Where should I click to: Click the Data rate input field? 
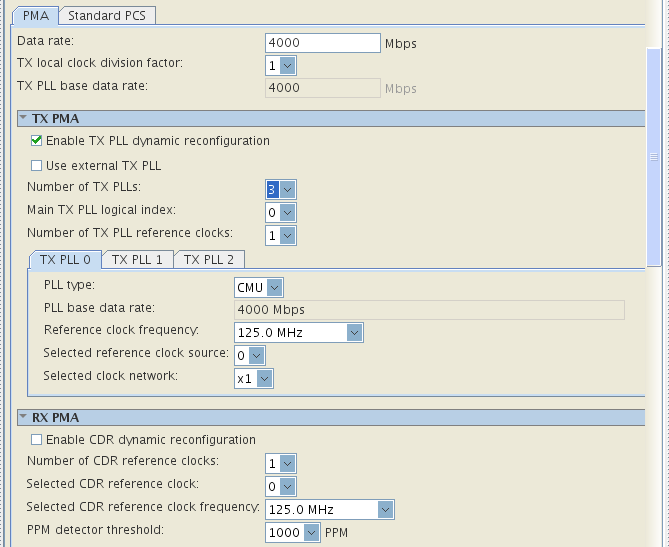tap(322, 43)
